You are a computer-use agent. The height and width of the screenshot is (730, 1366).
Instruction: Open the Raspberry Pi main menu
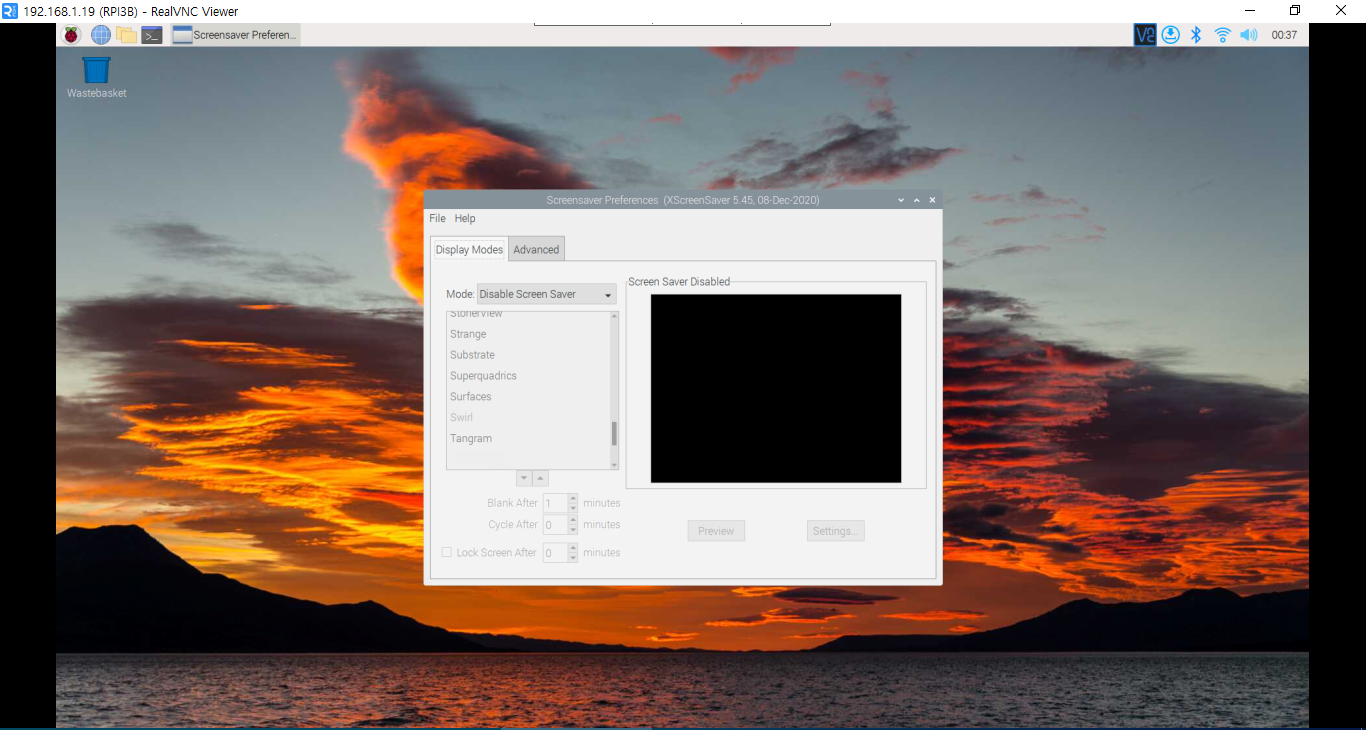pos(71,35)
